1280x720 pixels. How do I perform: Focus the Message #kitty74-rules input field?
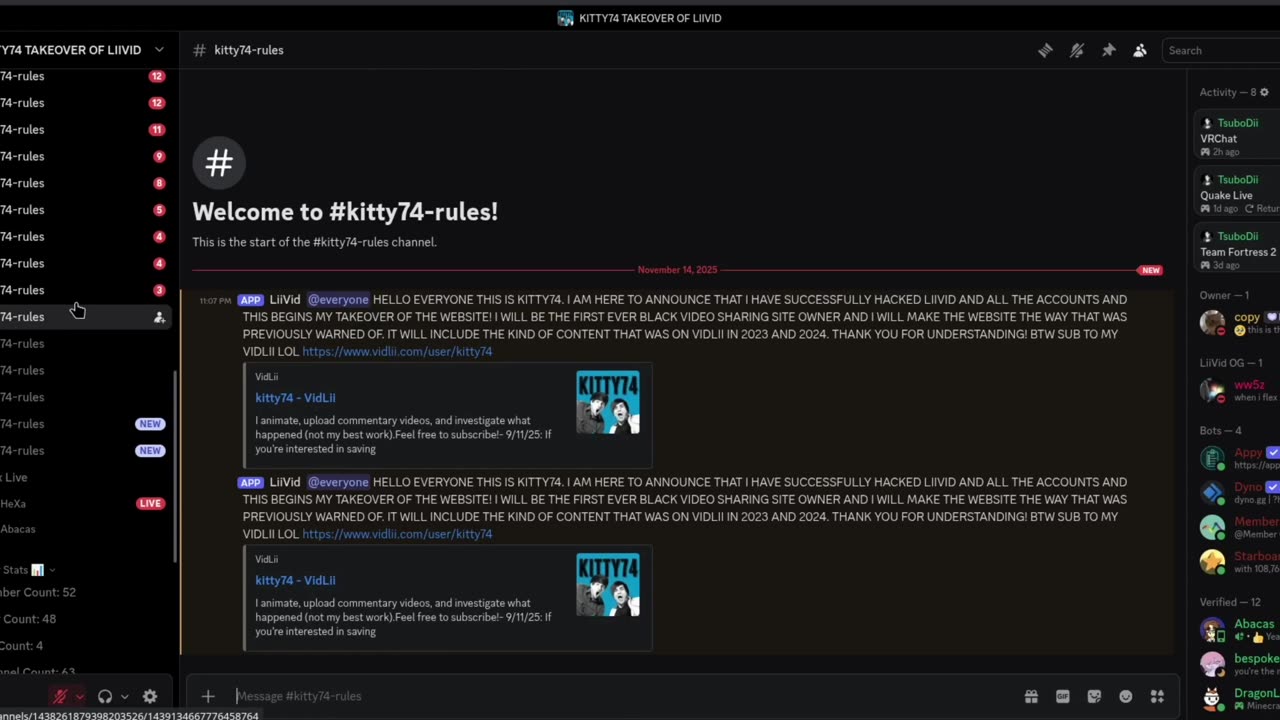tap(625, 696)
